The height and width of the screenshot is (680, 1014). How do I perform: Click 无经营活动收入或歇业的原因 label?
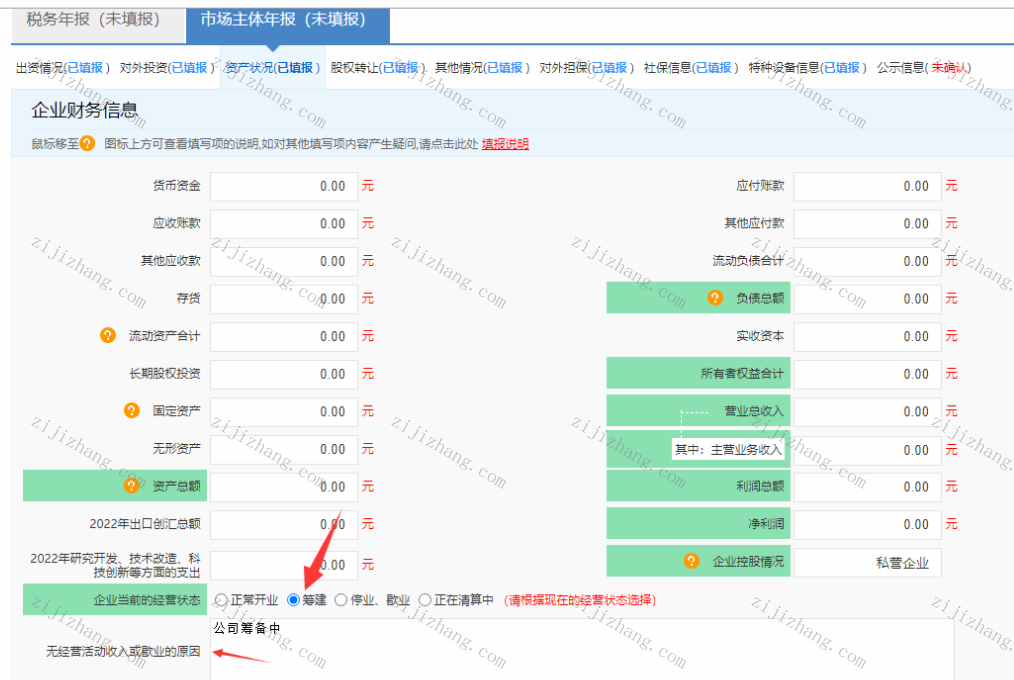coord(123,651)
